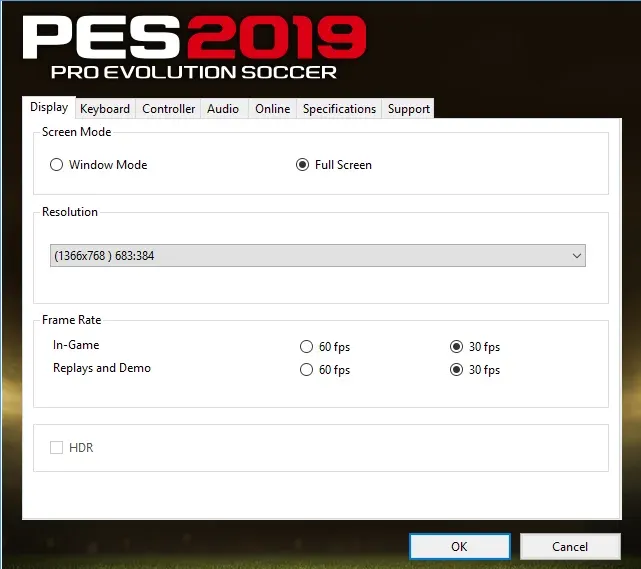641x569 pixels.
Task: Set Replays and Demo to 30 fps
Action: click(x=457, y=370)
